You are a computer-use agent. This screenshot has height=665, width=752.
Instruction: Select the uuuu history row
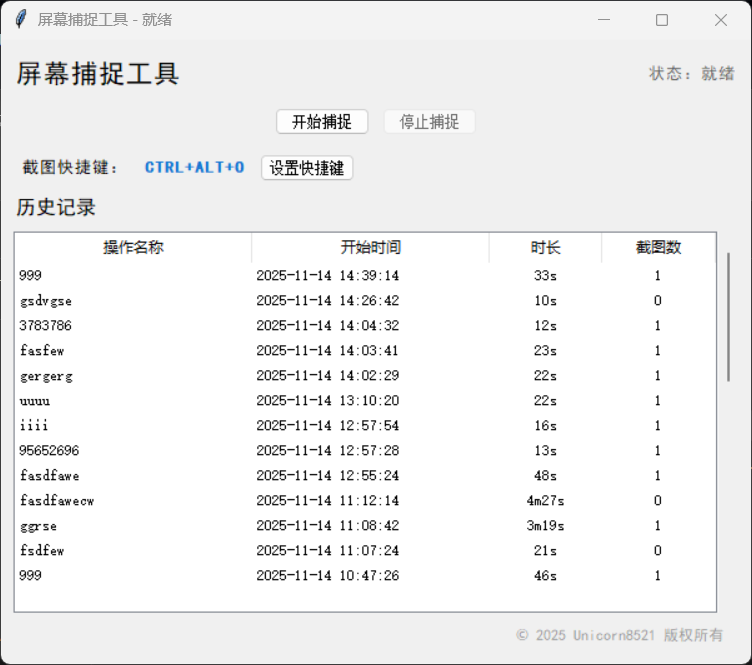pyautogui.click(x=365, y=400)
